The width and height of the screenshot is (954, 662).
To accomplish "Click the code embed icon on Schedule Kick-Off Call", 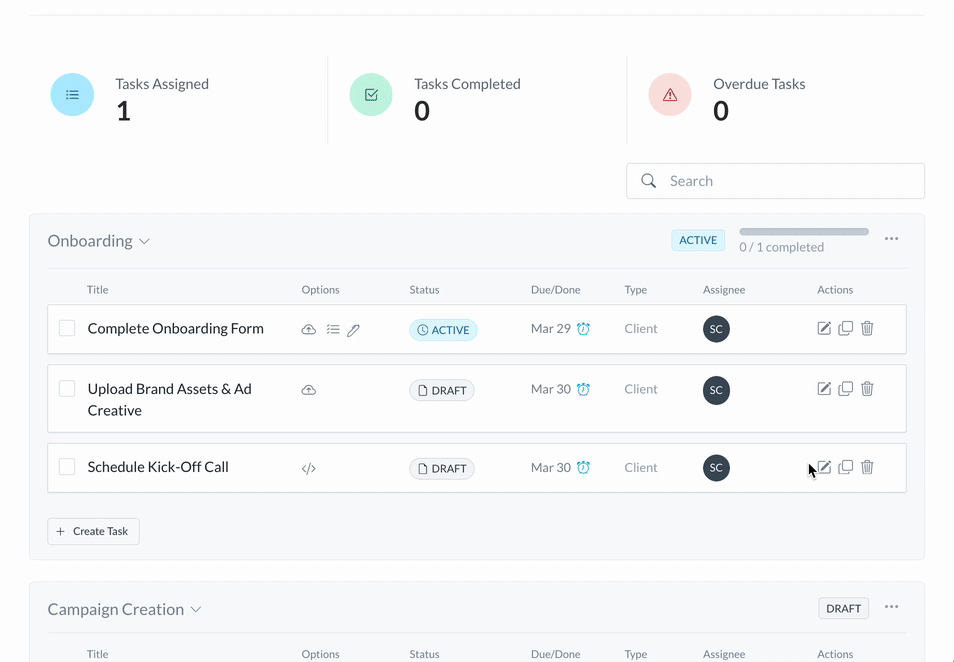I will (309, 468).
